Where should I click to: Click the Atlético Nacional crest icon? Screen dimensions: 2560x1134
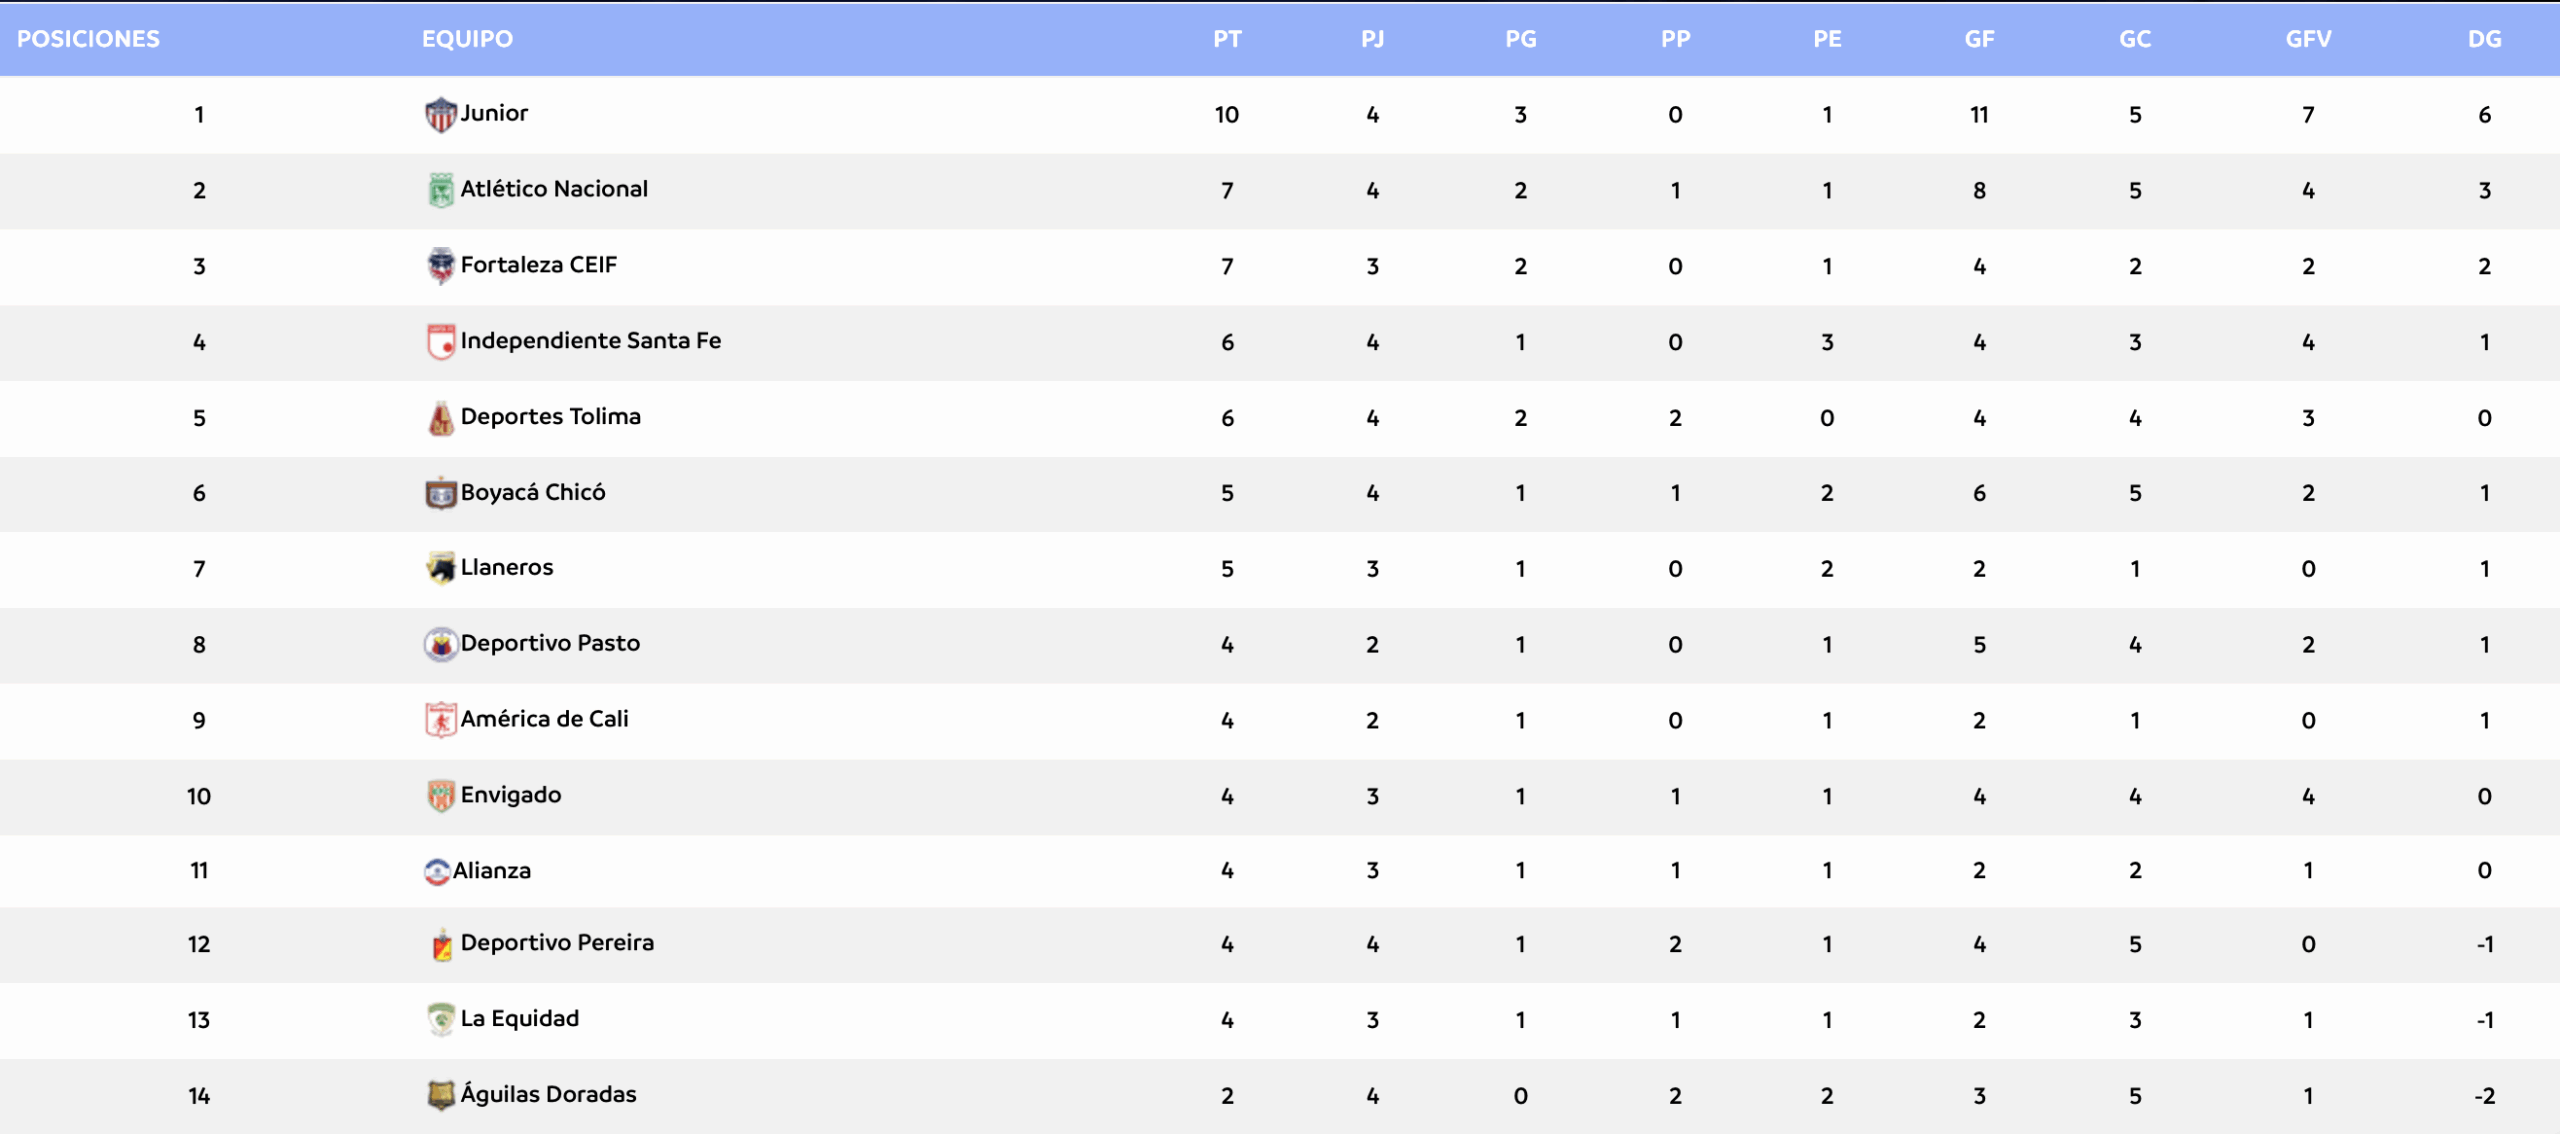[440, 190]
